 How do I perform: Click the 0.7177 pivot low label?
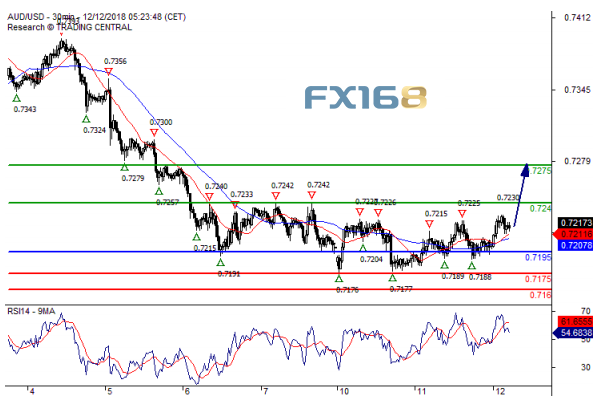click(401, 289)
